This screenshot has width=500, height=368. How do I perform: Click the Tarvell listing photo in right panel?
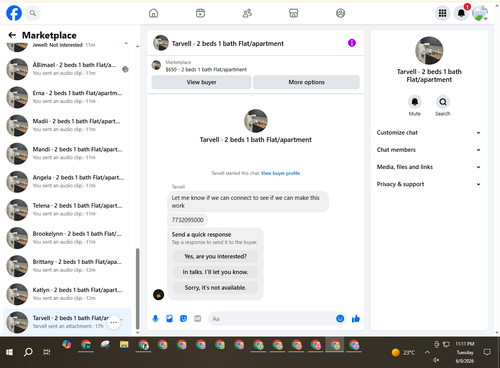[x=429, y=50]
